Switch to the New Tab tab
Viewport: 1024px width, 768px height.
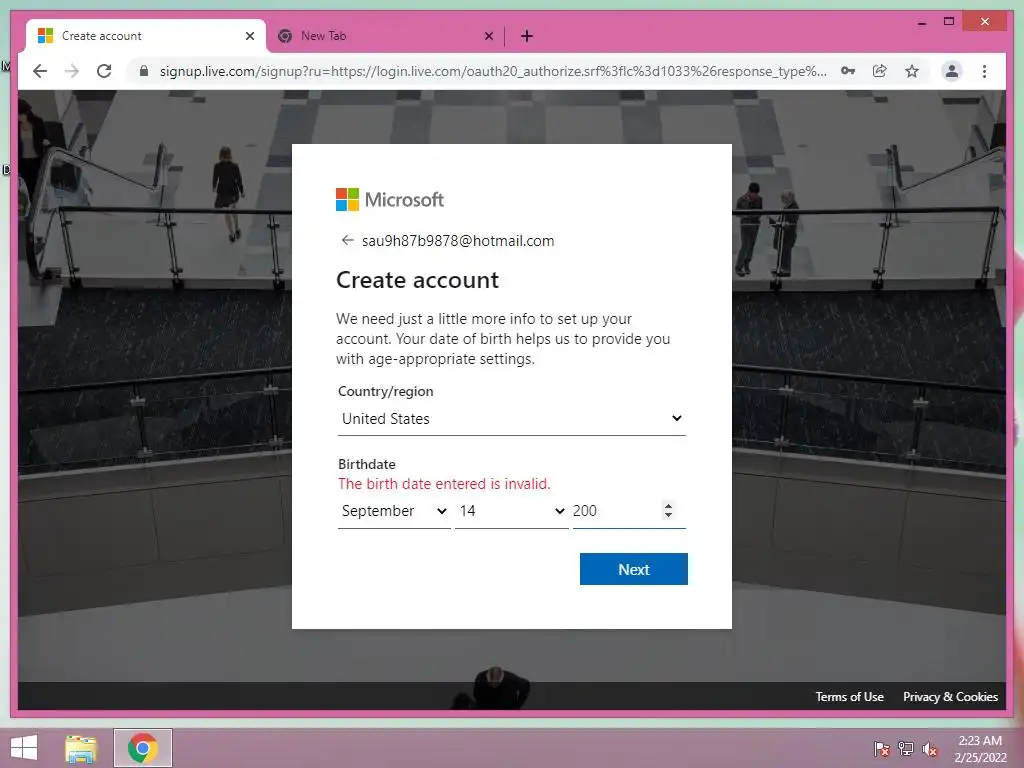(x=385, y=36)
